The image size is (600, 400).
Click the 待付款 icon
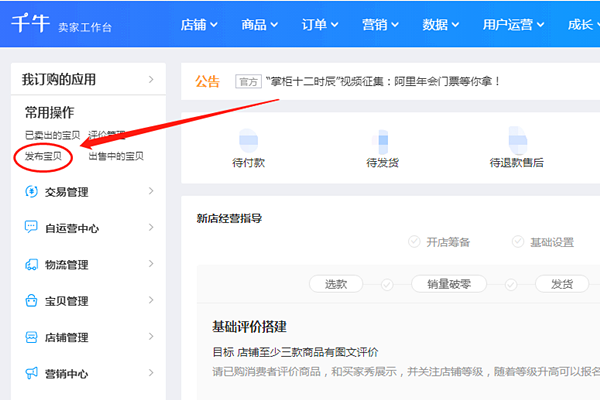point(248,140)
